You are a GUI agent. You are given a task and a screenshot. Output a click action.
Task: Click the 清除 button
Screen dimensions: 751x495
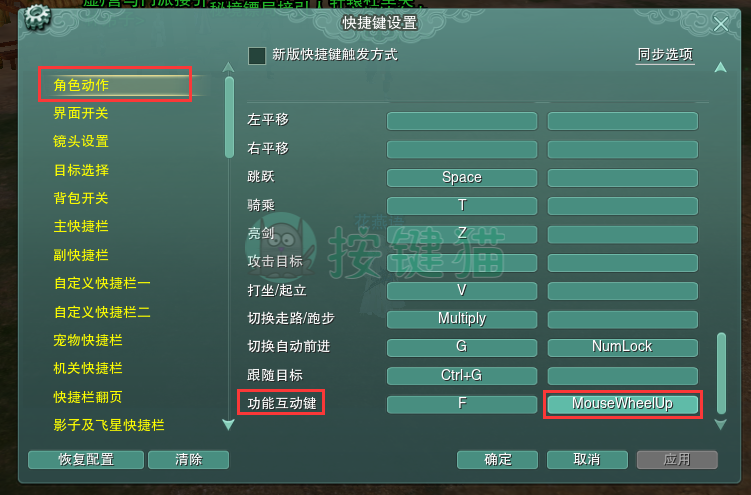188,460
